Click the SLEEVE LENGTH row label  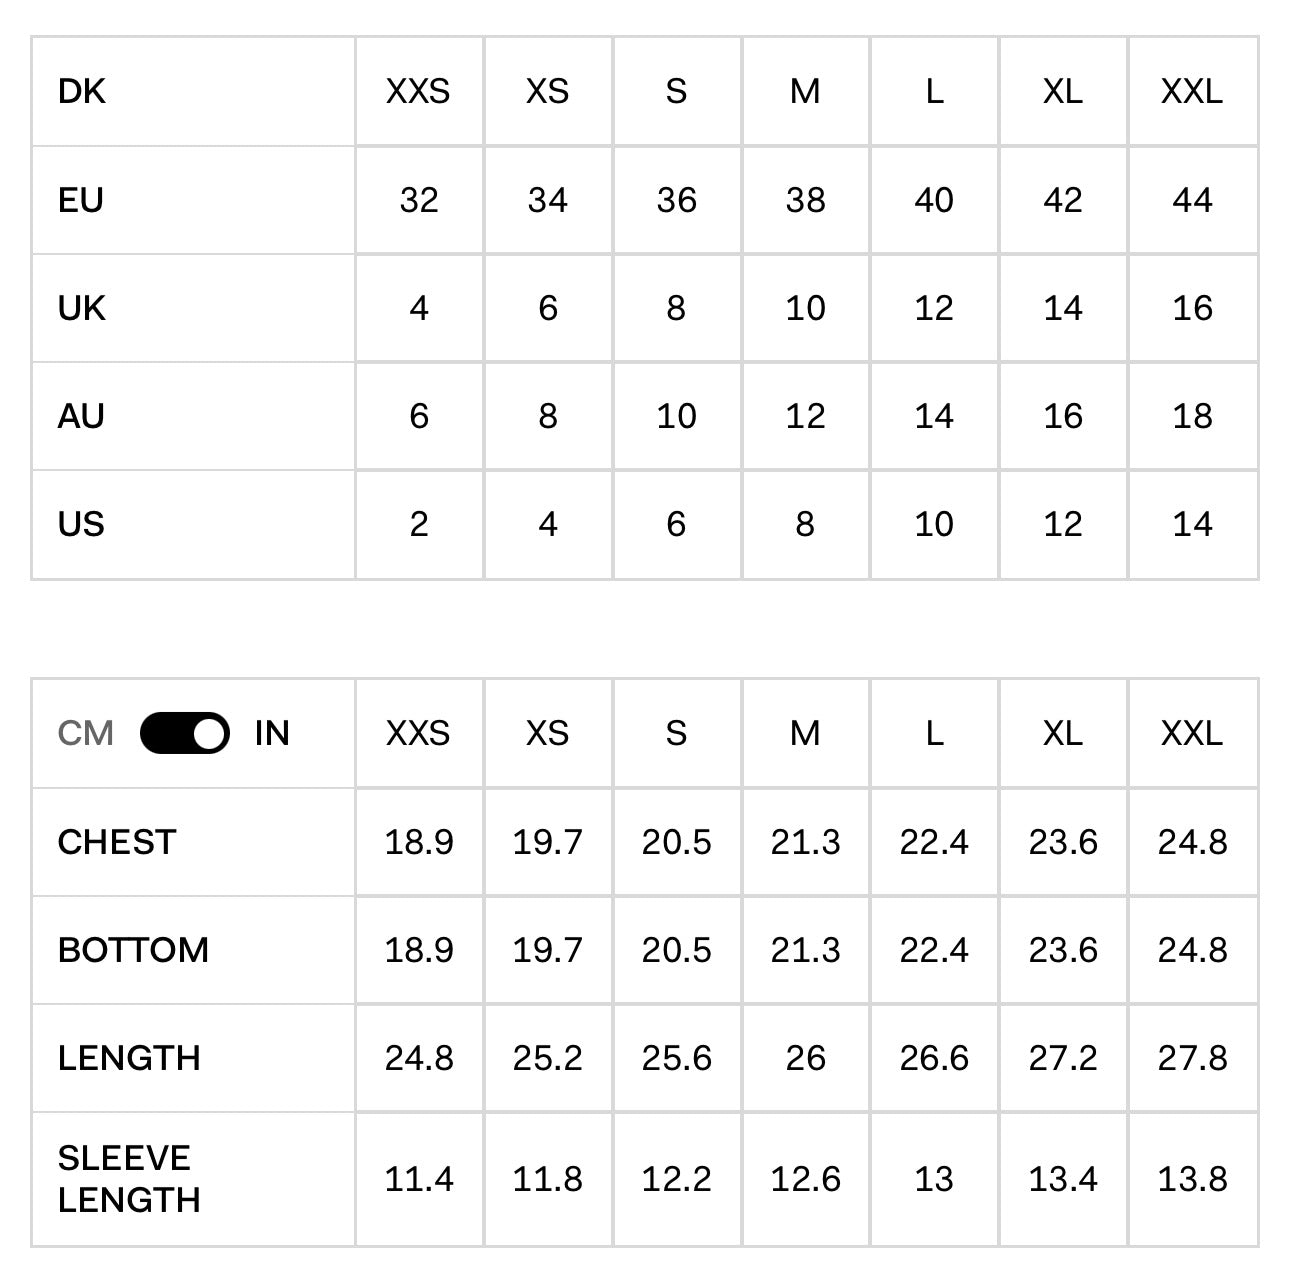(129, 1179)
